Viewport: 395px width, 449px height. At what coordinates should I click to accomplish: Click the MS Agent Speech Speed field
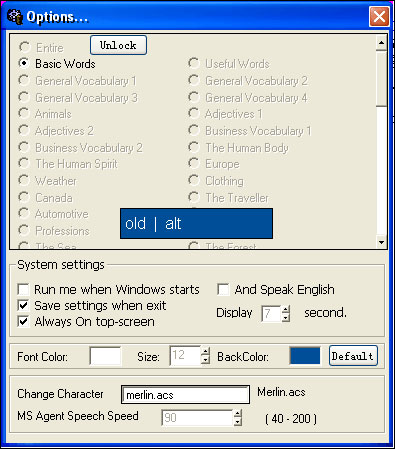click(x=197, y=418)
